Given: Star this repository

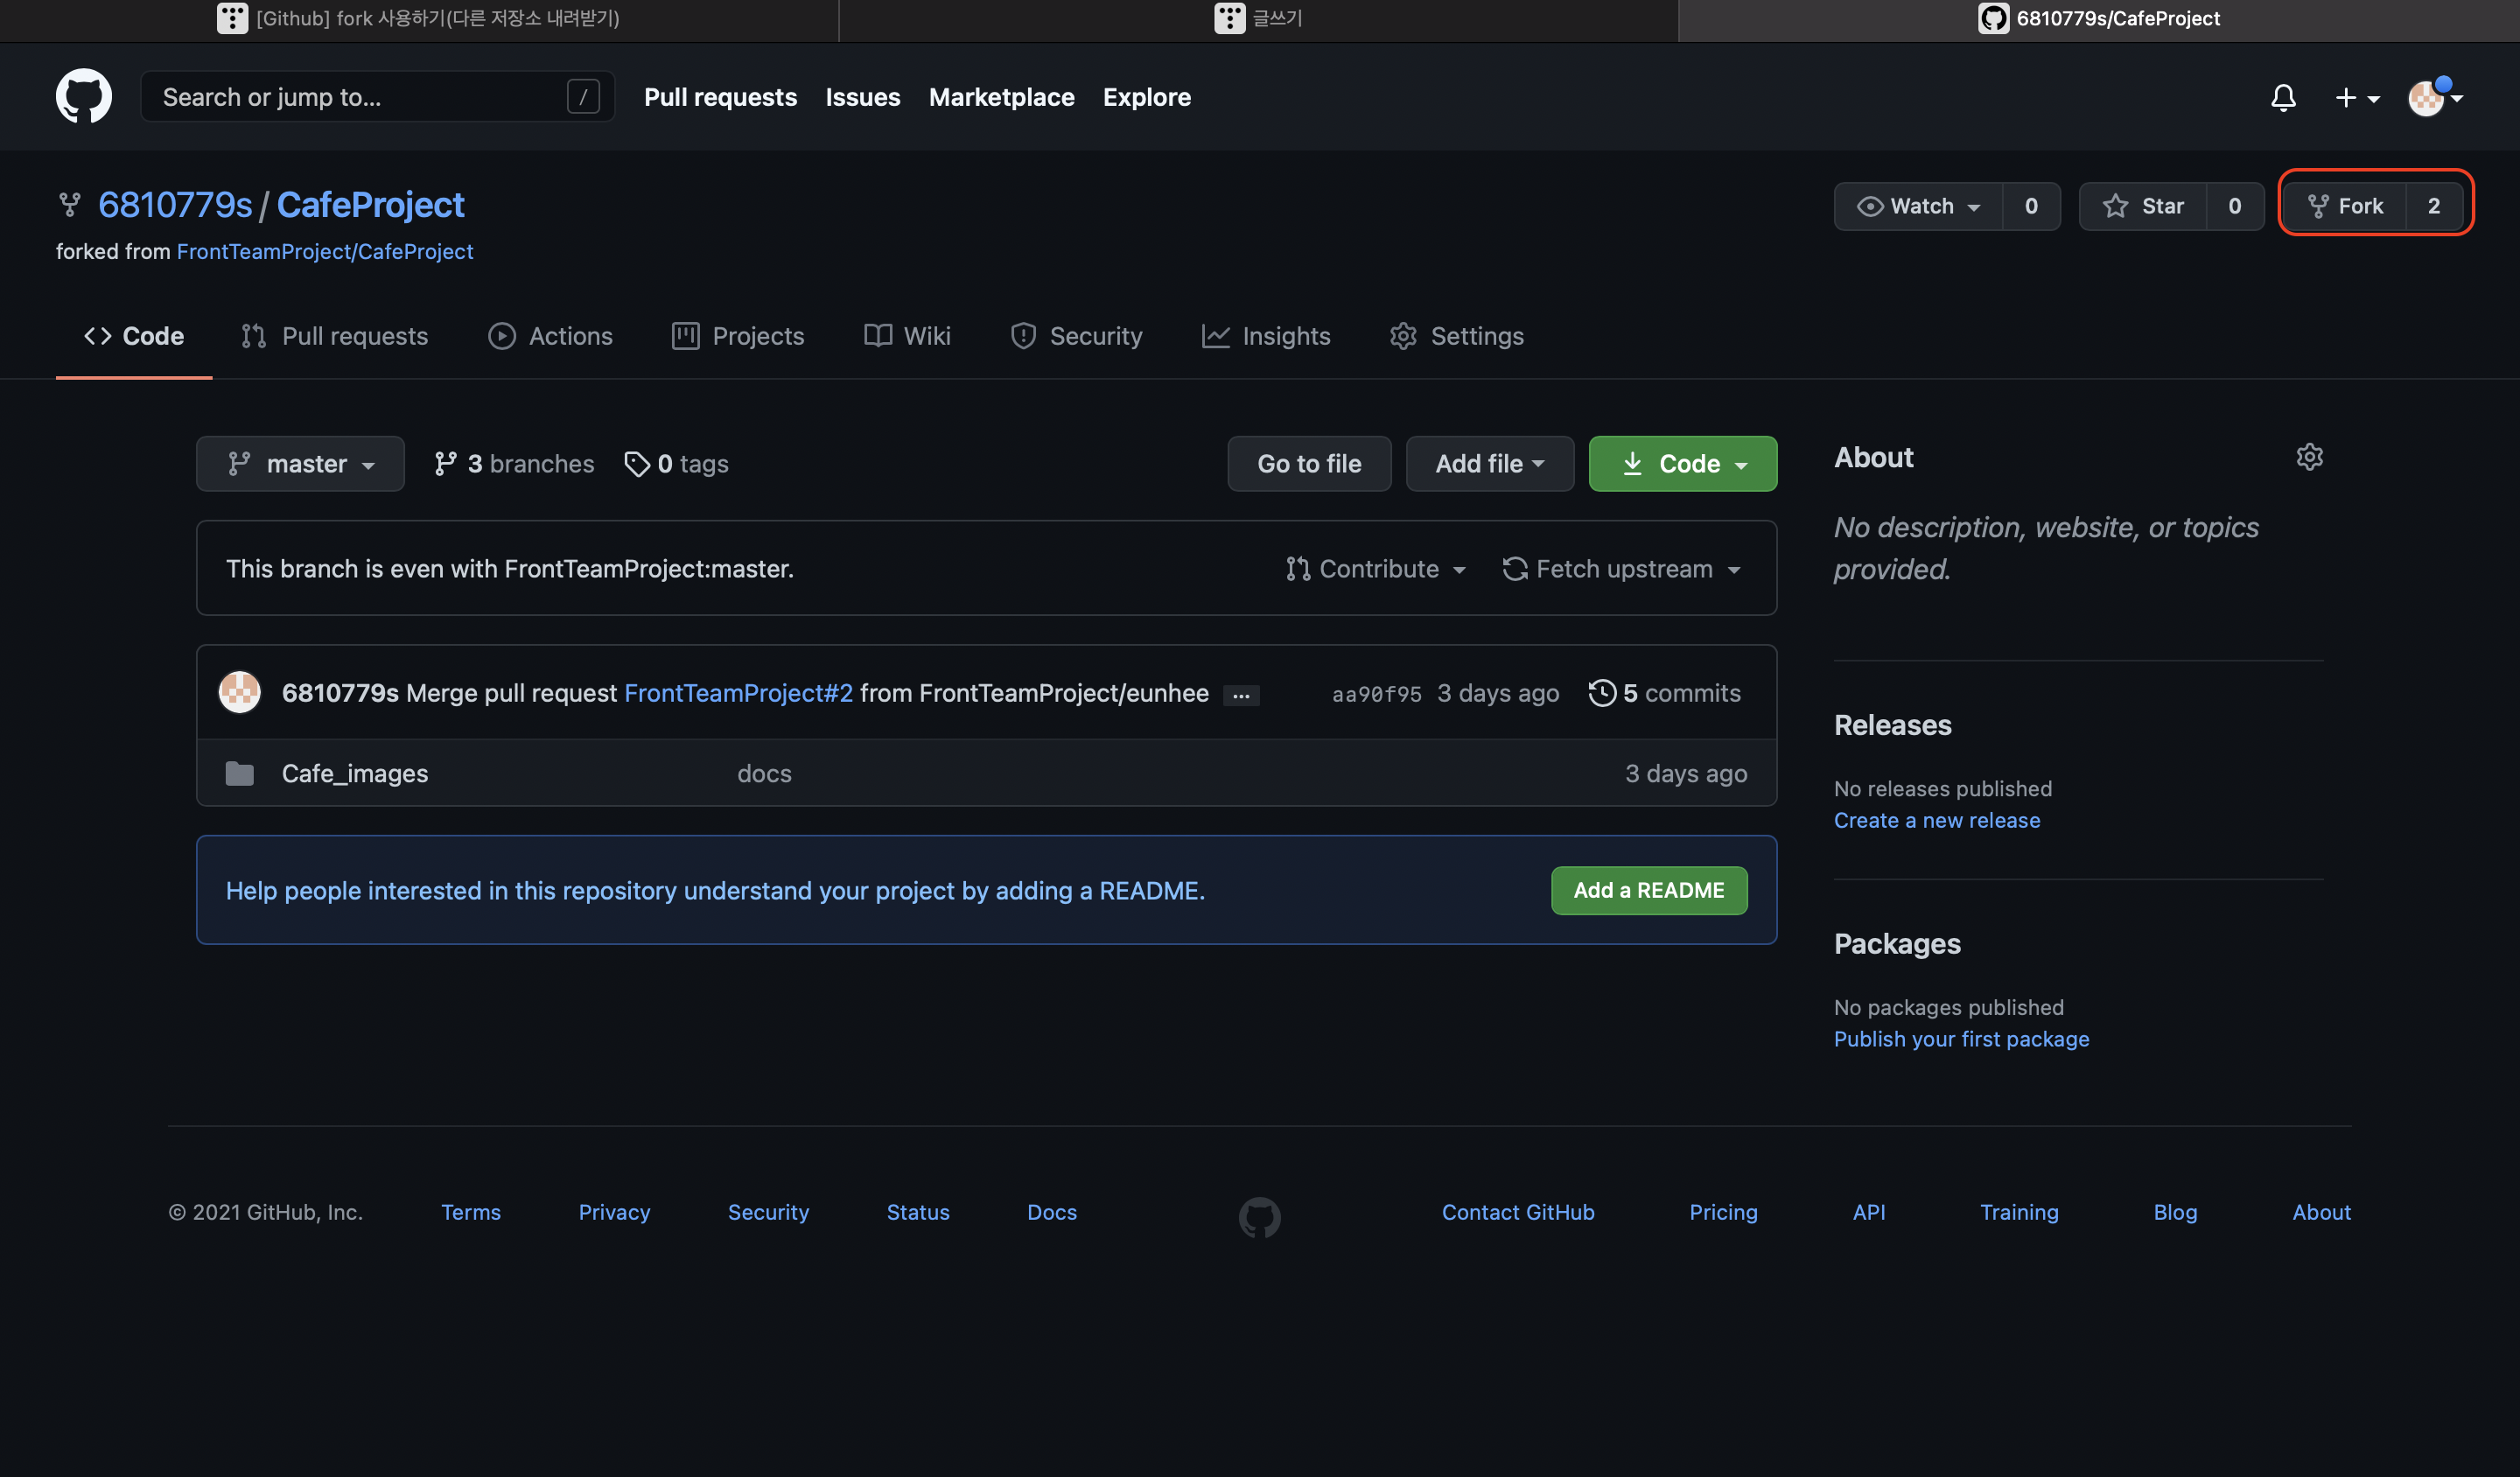Looking at the screenshot, I should tap(2143, 206).
